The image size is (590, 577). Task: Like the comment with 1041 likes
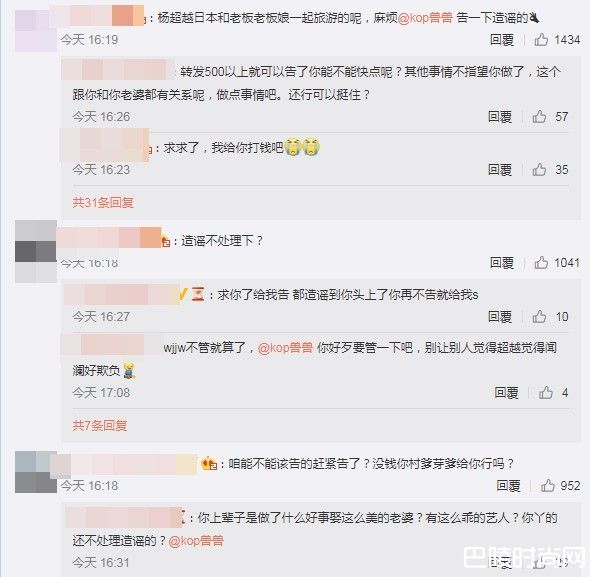(541, 262)
